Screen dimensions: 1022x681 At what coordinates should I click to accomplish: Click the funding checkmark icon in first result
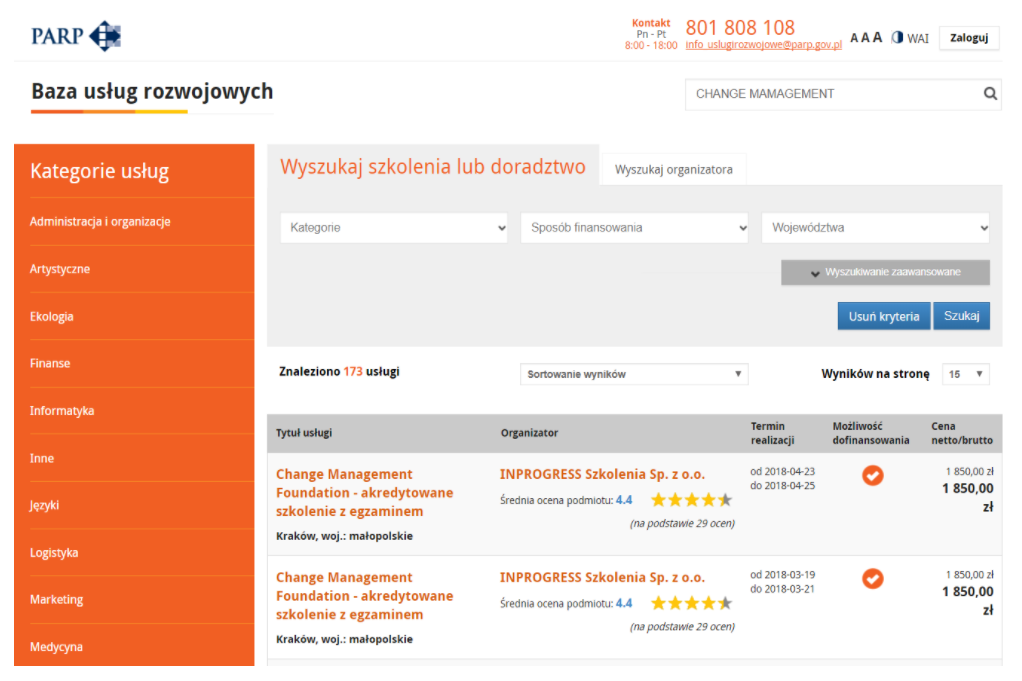(872, 476)
